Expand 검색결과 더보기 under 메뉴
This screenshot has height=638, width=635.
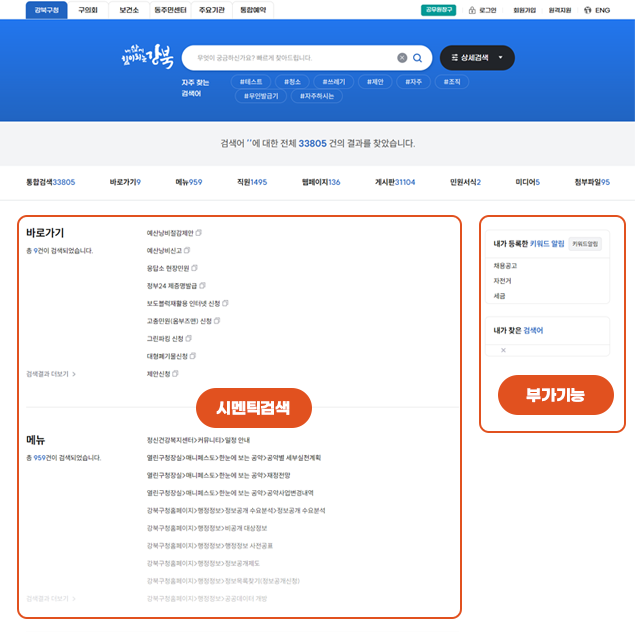coord(51,598)
